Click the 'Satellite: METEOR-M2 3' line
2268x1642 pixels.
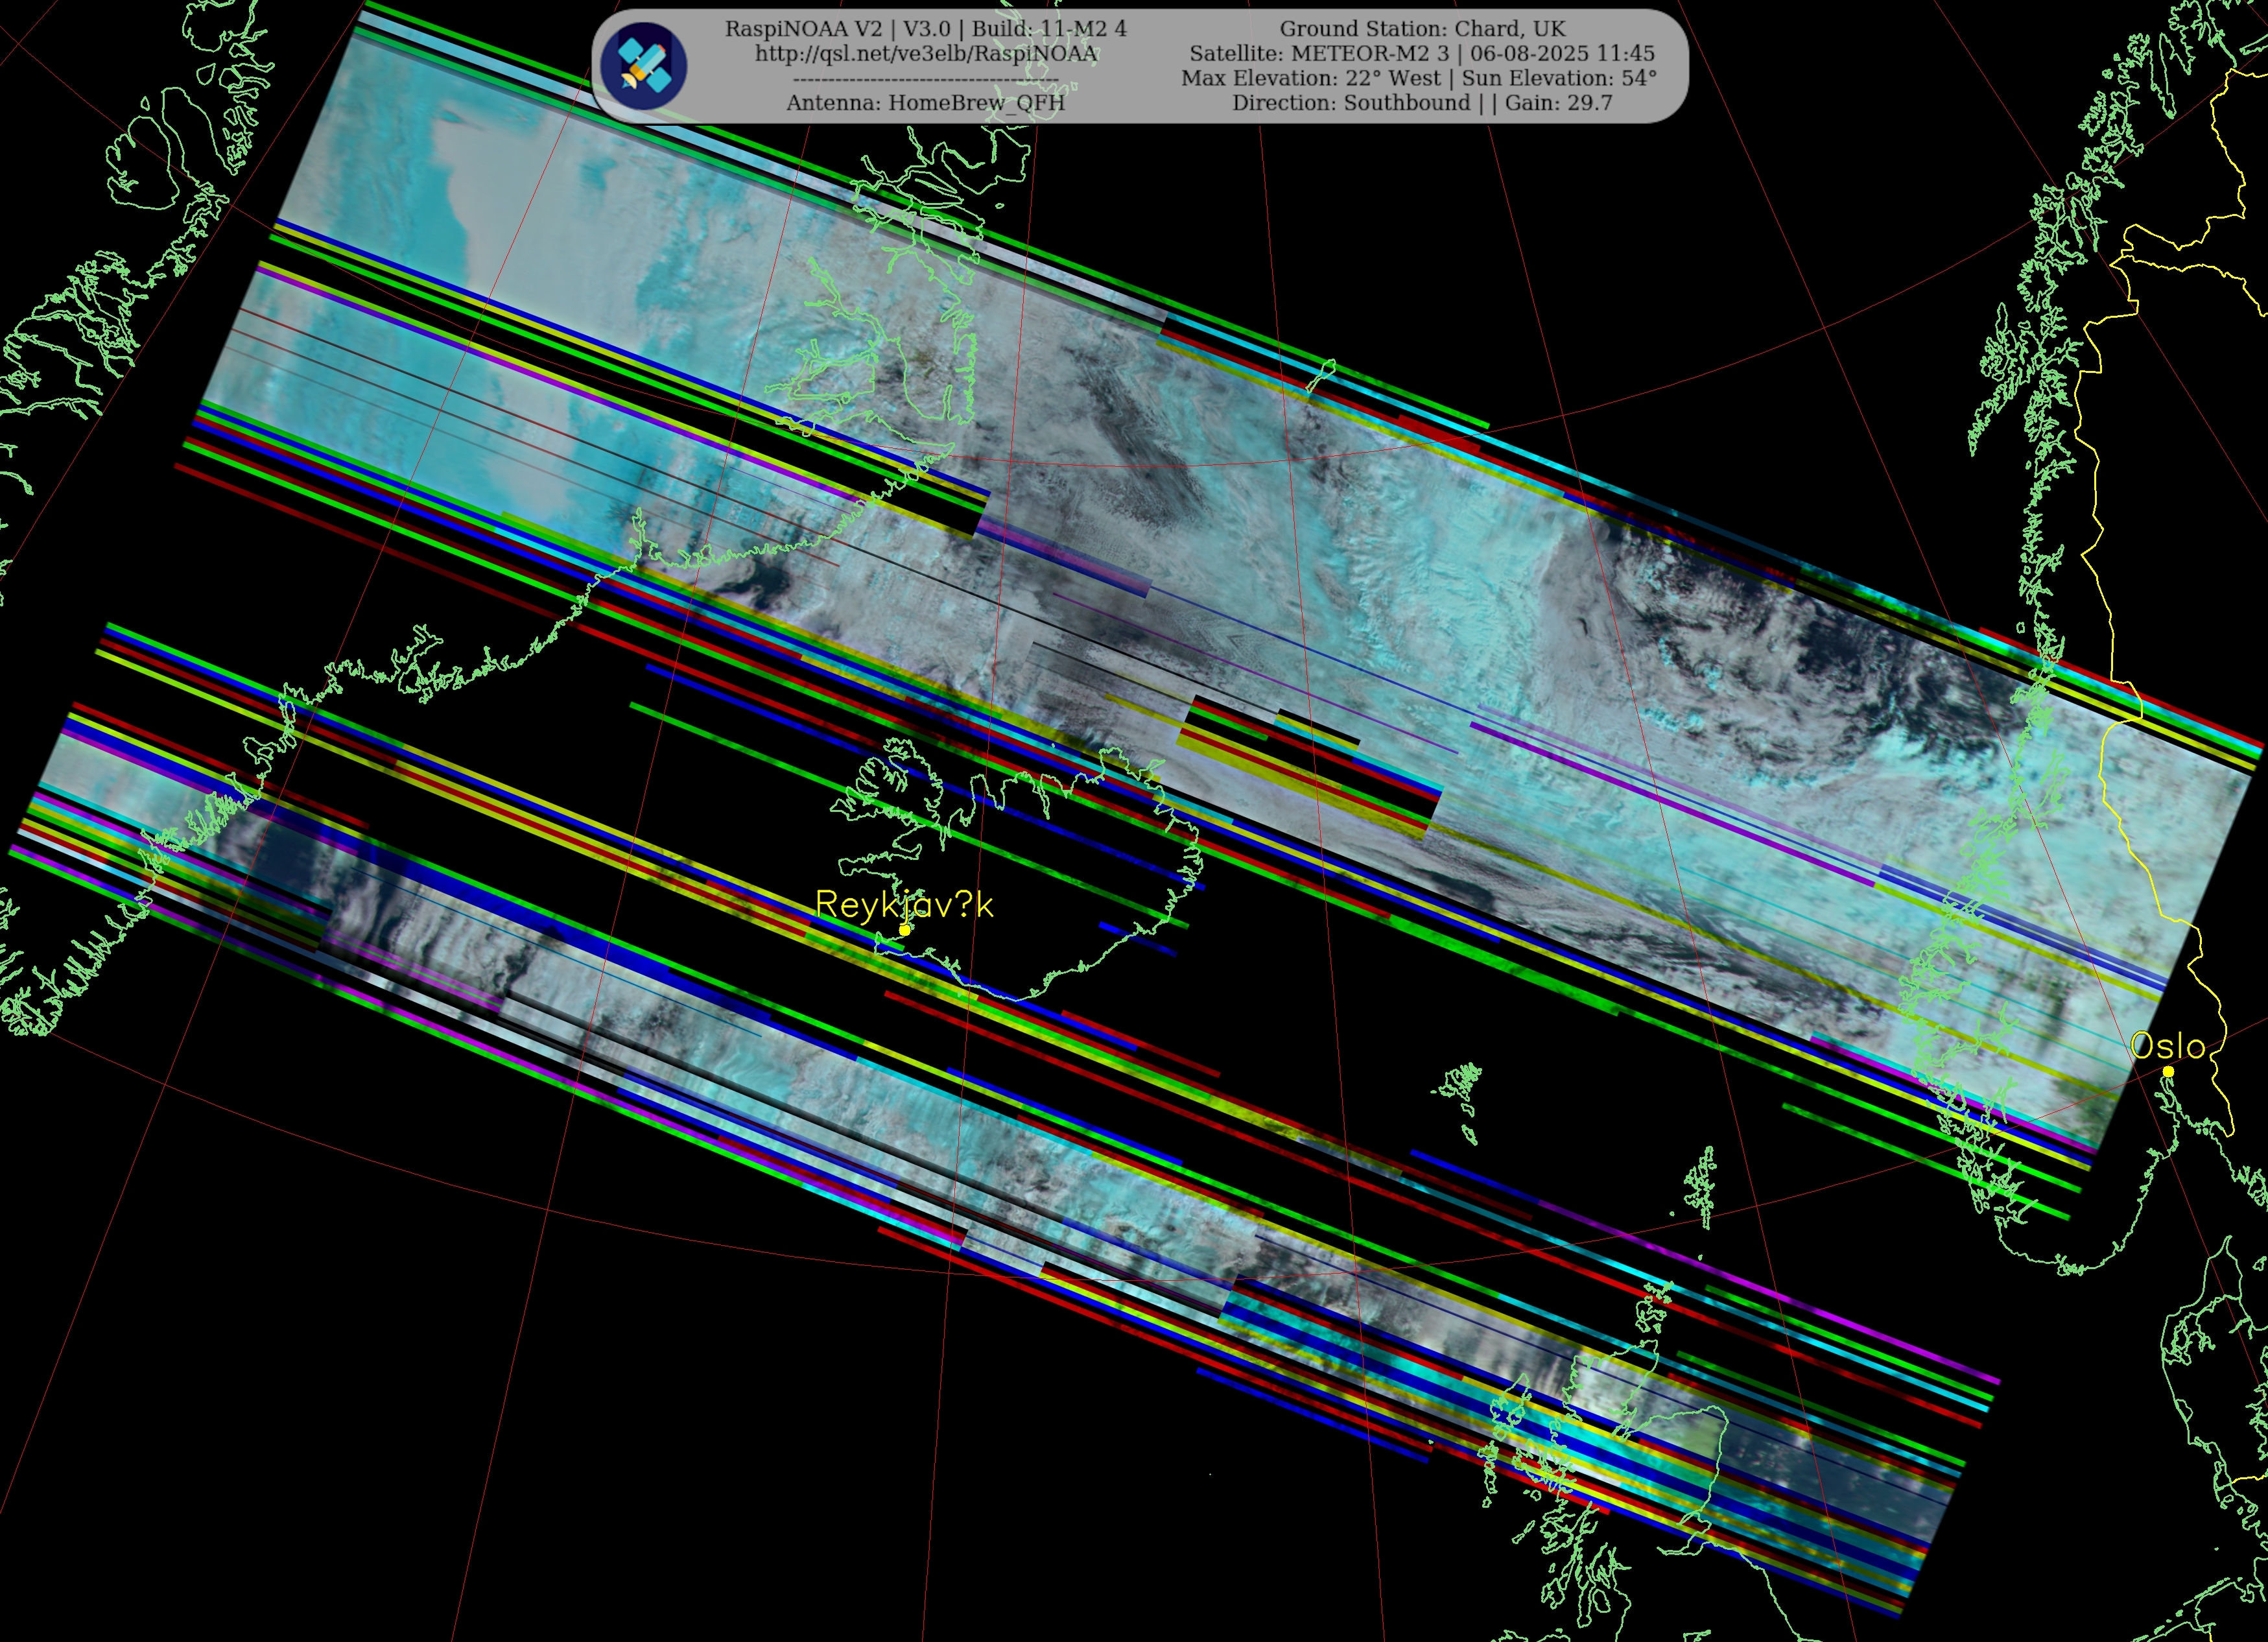1422,53
